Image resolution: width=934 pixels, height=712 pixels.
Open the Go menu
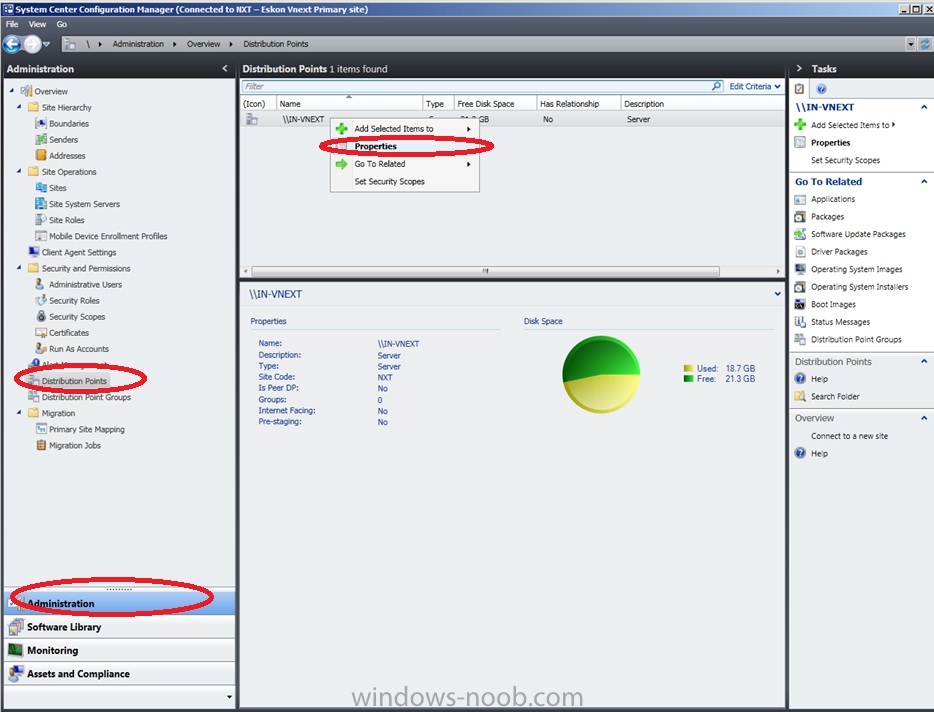61,24
